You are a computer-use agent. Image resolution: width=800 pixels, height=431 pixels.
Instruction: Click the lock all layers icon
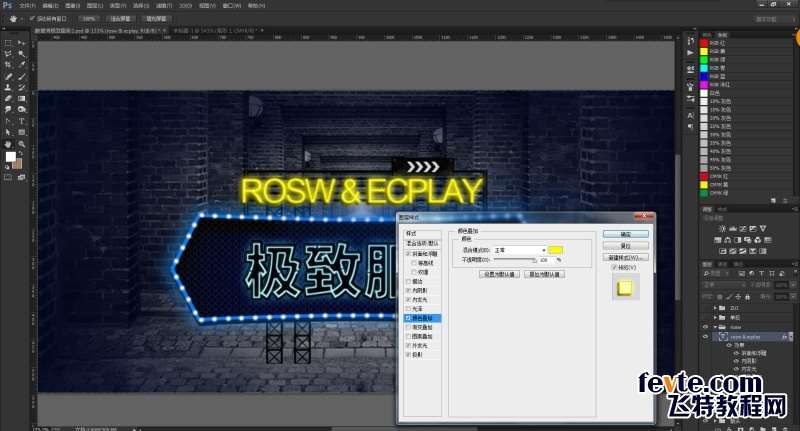click(747, 296)
